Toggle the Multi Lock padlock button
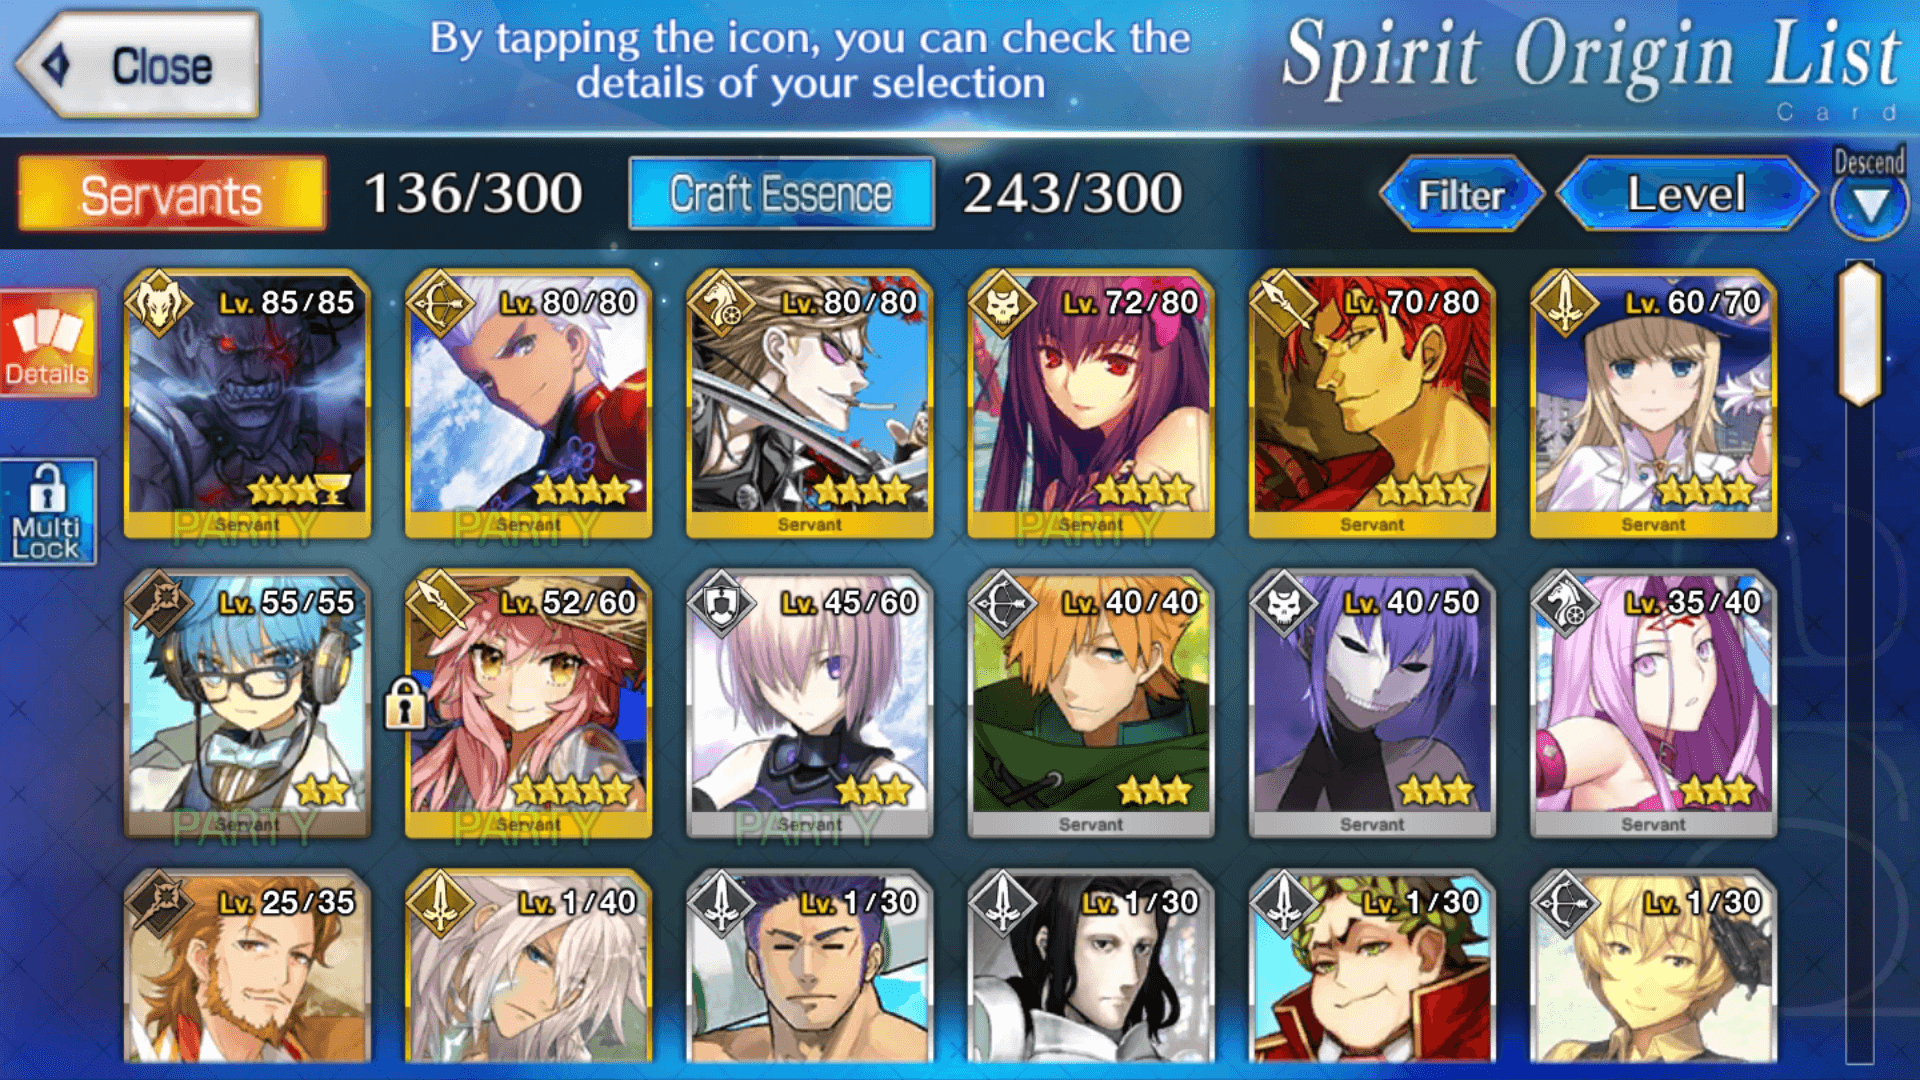The width and height of the screenshot is (1920, 1080). [x=48, y=512]
